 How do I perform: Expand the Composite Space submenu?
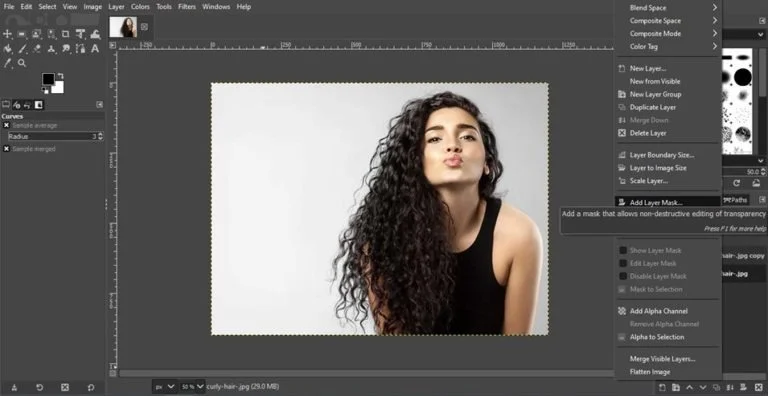tap(667, 21)
